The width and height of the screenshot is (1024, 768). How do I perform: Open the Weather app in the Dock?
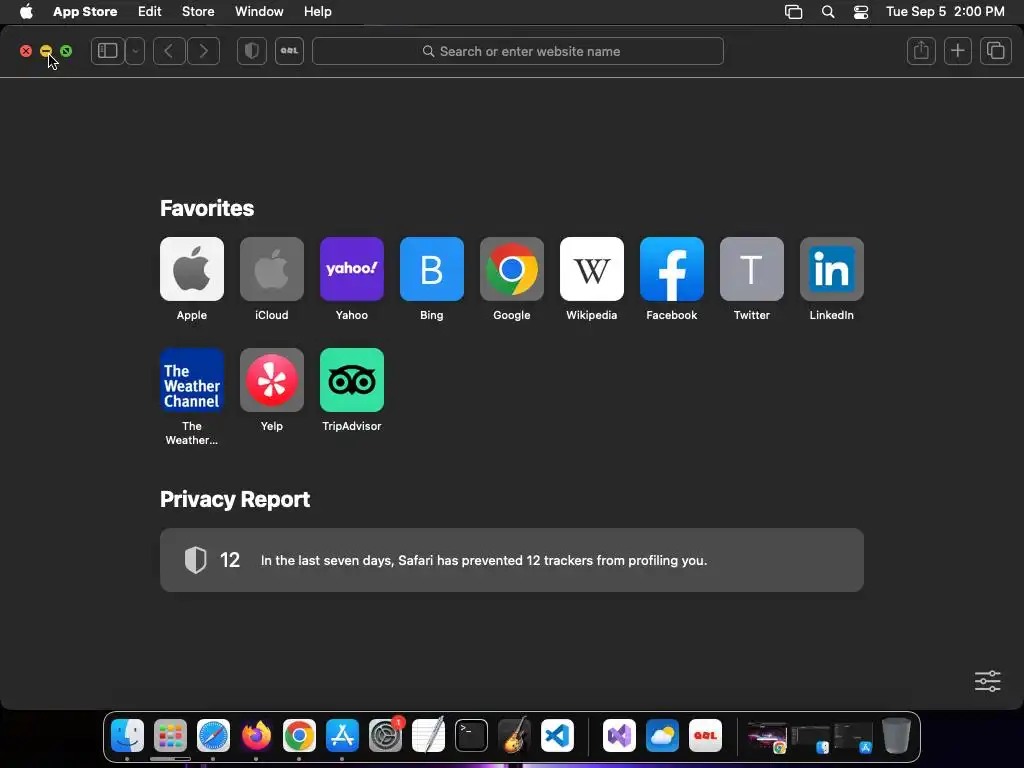(x=662, y=735)
